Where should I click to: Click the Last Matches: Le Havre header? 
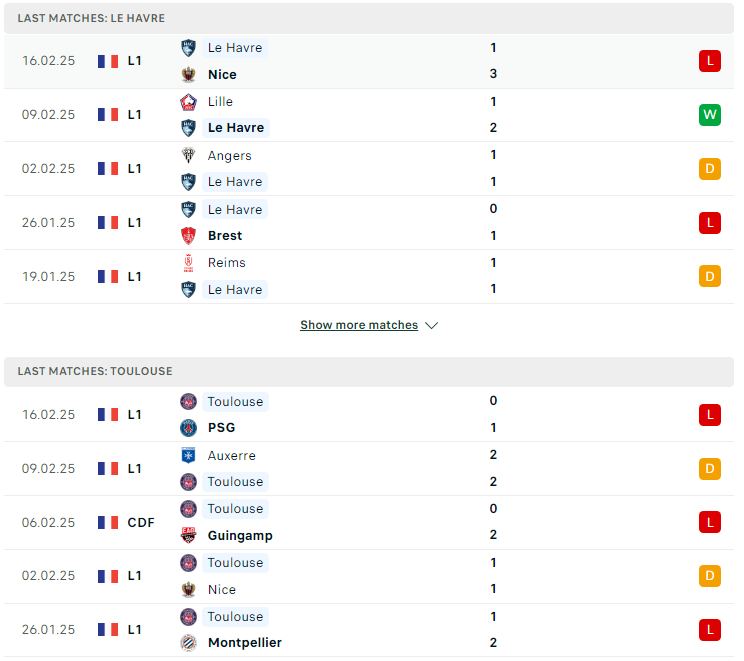point(369,19)
